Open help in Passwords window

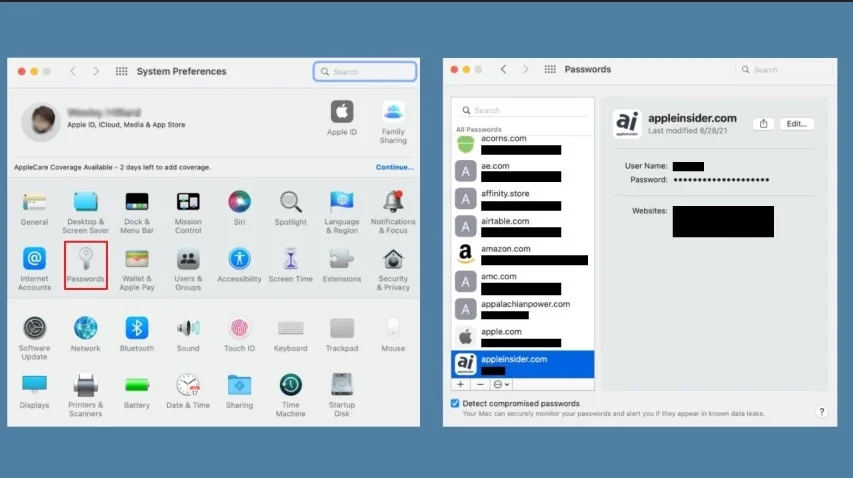pyautogui.click(x=821, y=412)
